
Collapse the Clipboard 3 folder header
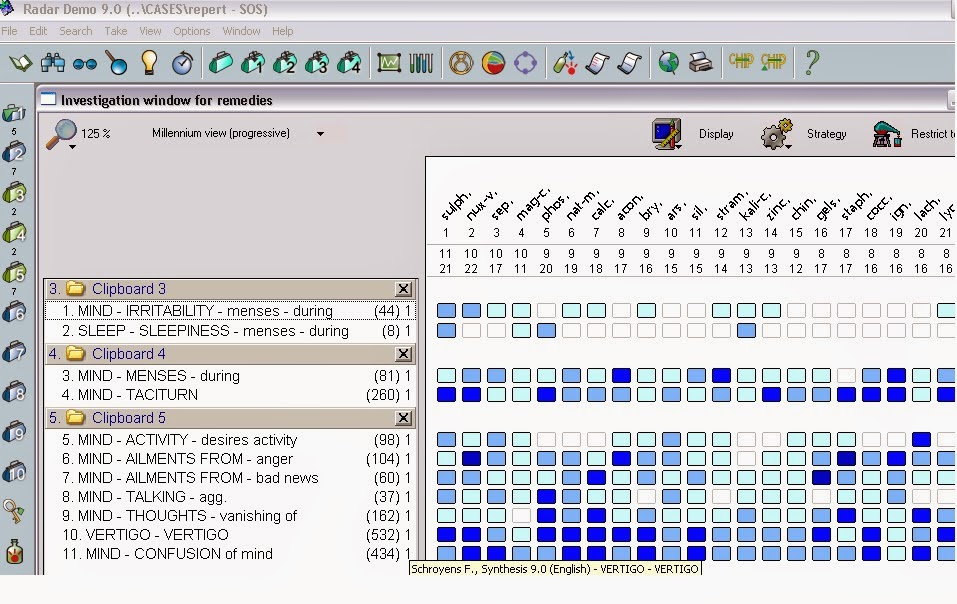pyautogui.click(x=230, y=289)
